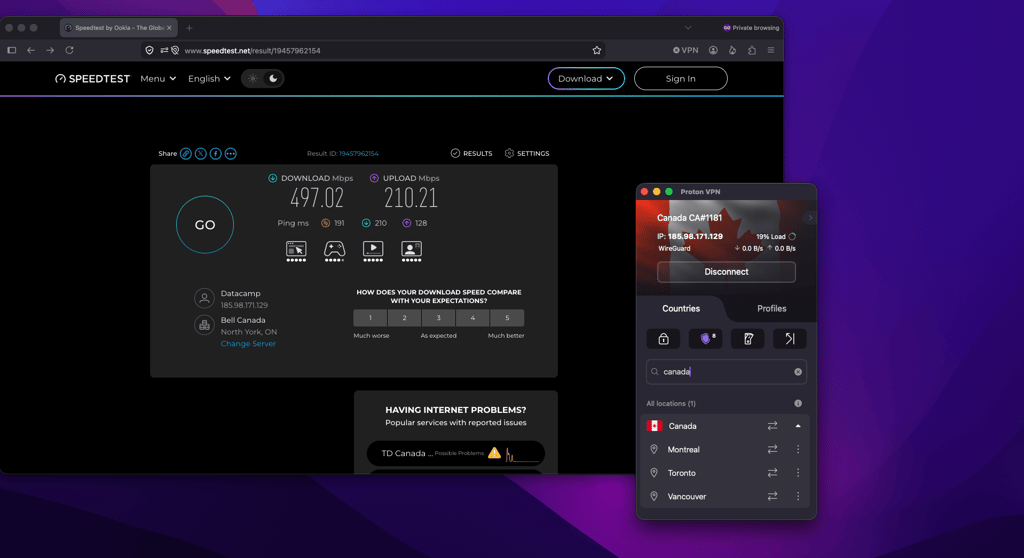Viewport: 1024px width, 558px height.
Task: Rate download speed as 5
Action: (507, 318)
